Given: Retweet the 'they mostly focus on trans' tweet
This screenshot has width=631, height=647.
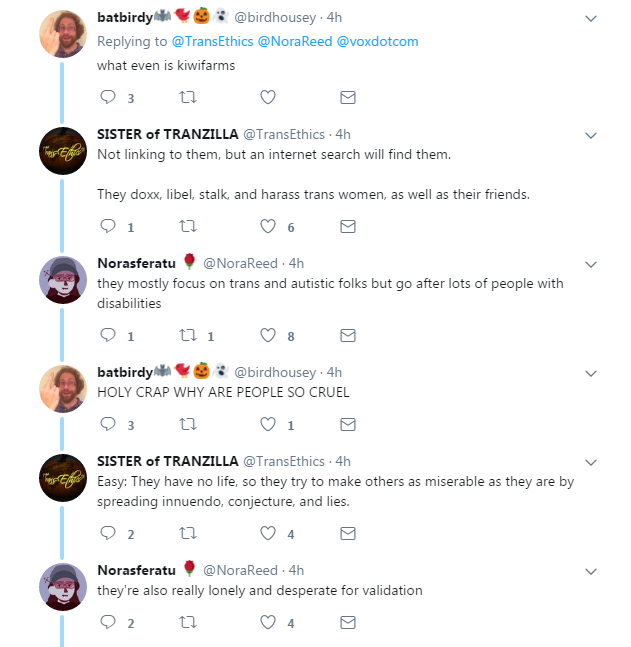Looking at the screenshot, I should [188, 335].
